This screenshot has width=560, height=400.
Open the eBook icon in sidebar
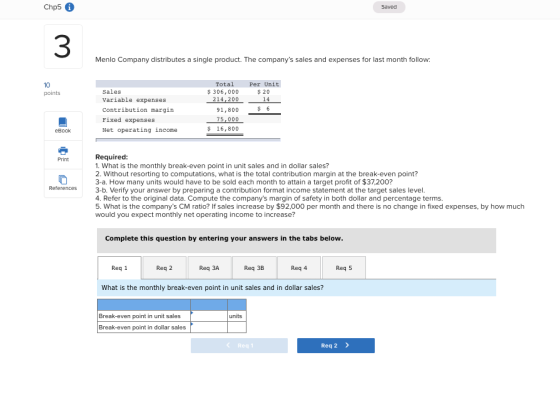click(63, 122)
